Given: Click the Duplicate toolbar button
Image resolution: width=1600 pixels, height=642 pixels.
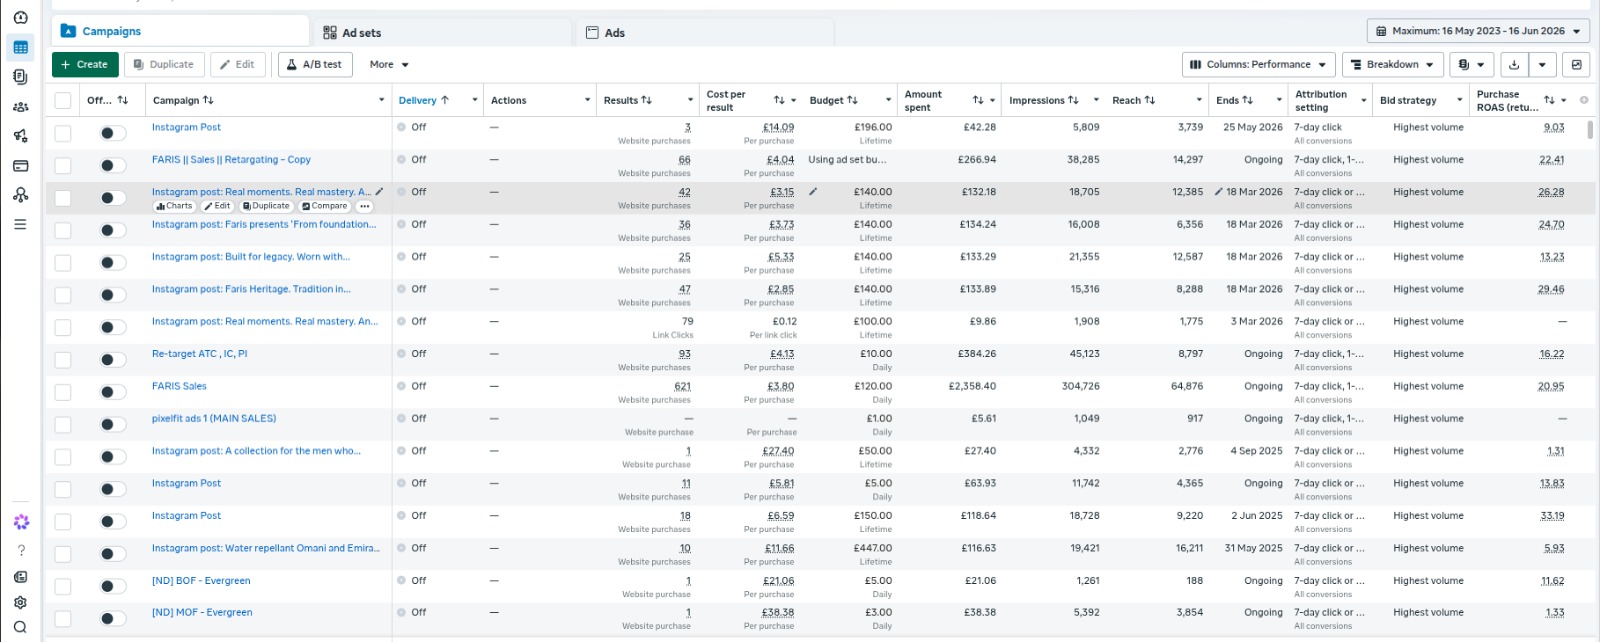Looking at the screenshot, I should [x=164, y=64].
